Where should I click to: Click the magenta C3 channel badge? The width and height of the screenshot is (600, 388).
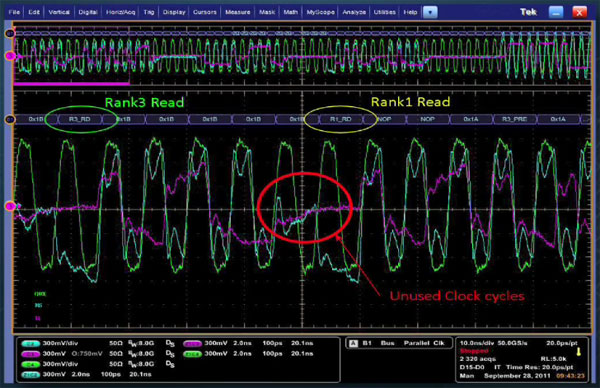pos(31,354)
